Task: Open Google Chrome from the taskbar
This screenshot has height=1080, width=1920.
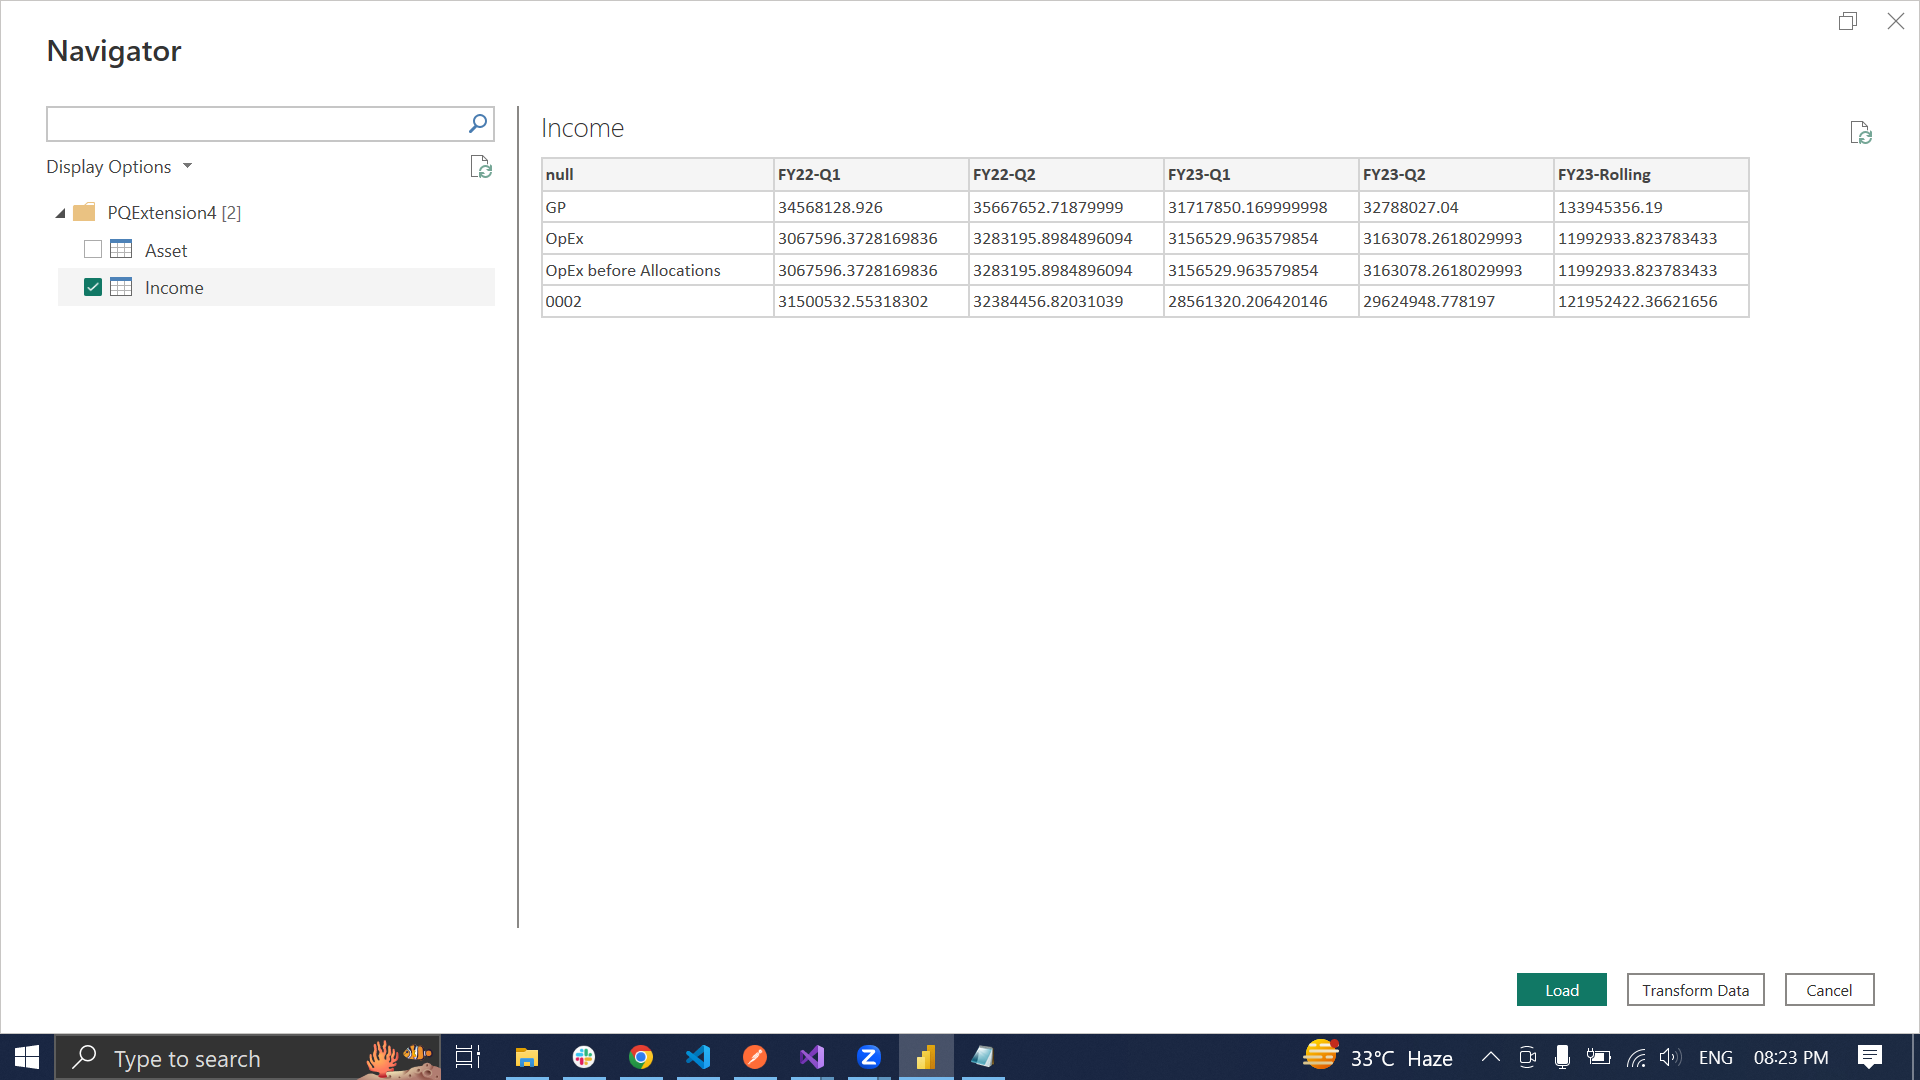Action: click(x=641, y=1057)
